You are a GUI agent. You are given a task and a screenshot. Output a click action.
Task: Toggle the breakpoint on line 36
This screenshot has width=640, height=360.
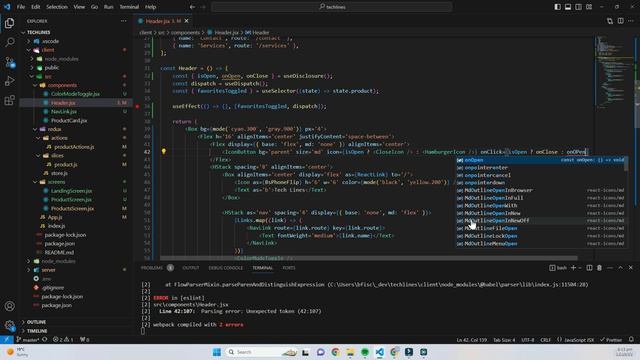pyautogui.click(x=138, y=106)
